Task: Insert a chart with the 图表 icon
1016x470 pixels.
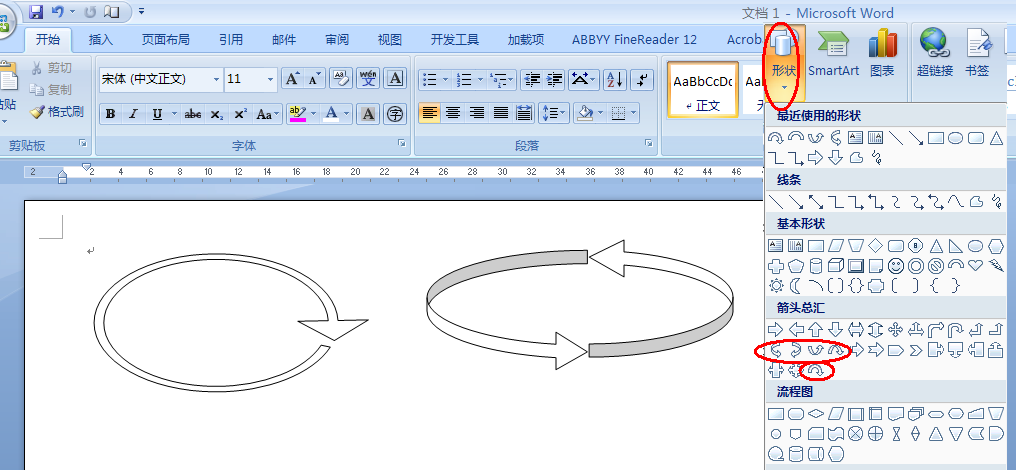Action: point(882,54)
